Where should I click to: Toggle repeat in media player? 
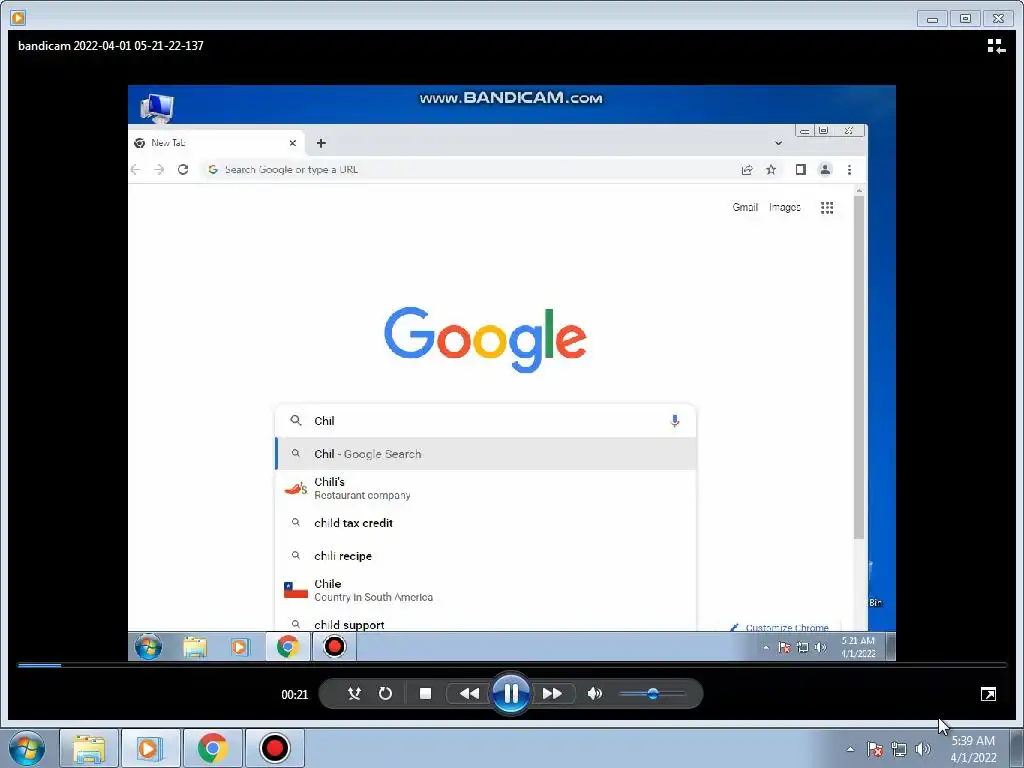pyautogui.click(x=385, y=694)
